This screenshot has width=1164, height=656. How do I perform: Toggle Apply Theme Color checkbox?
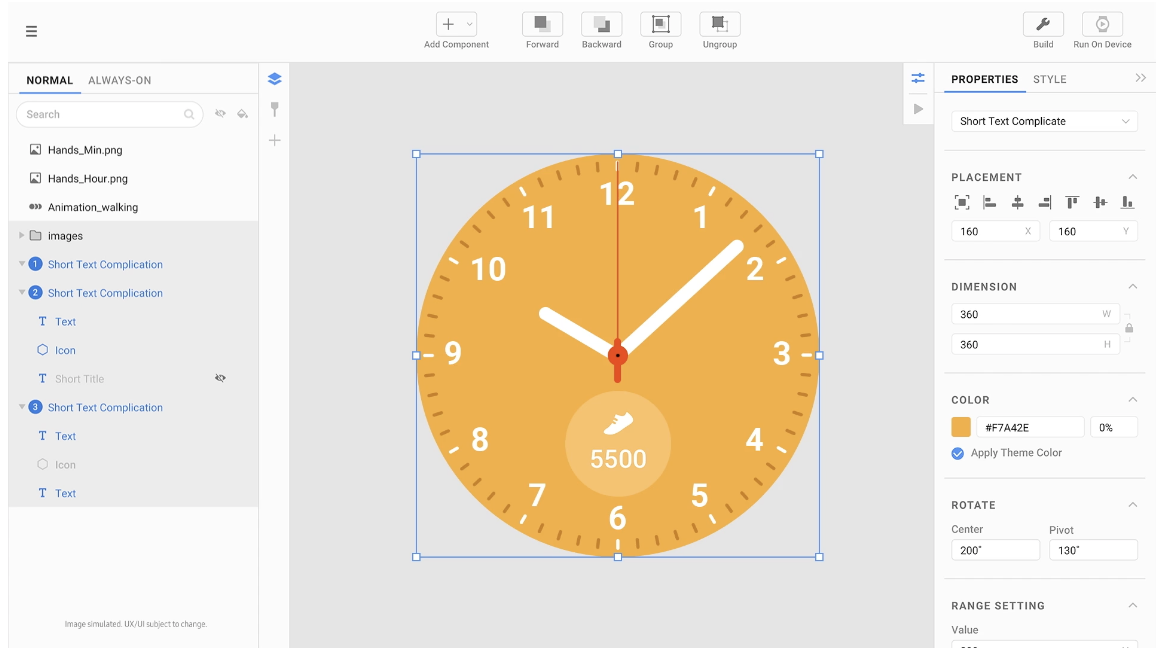958,453
